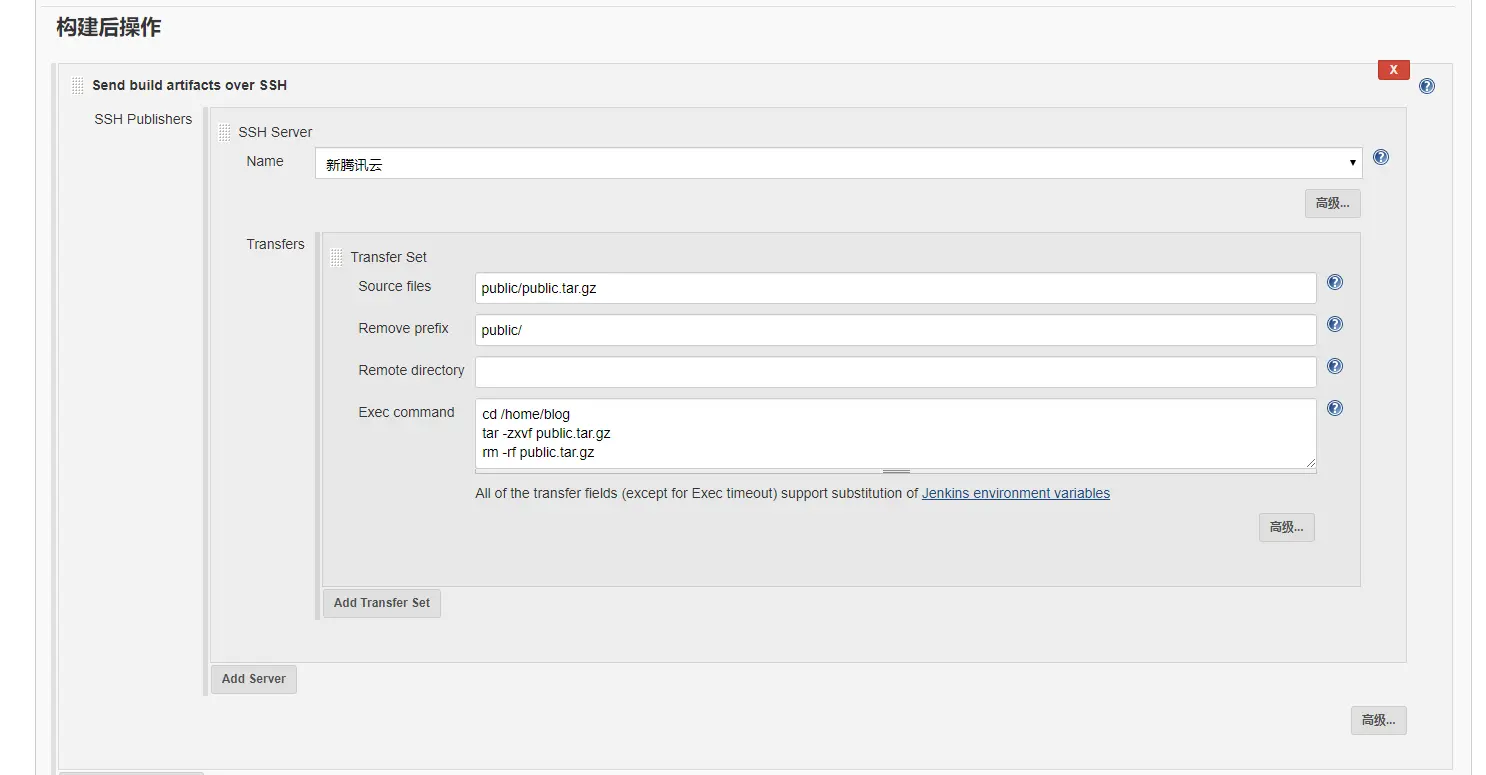Viewport: 1486px width, 775px height.
Task: Show help for Remove prefix field
Action: pos(1334,325)
